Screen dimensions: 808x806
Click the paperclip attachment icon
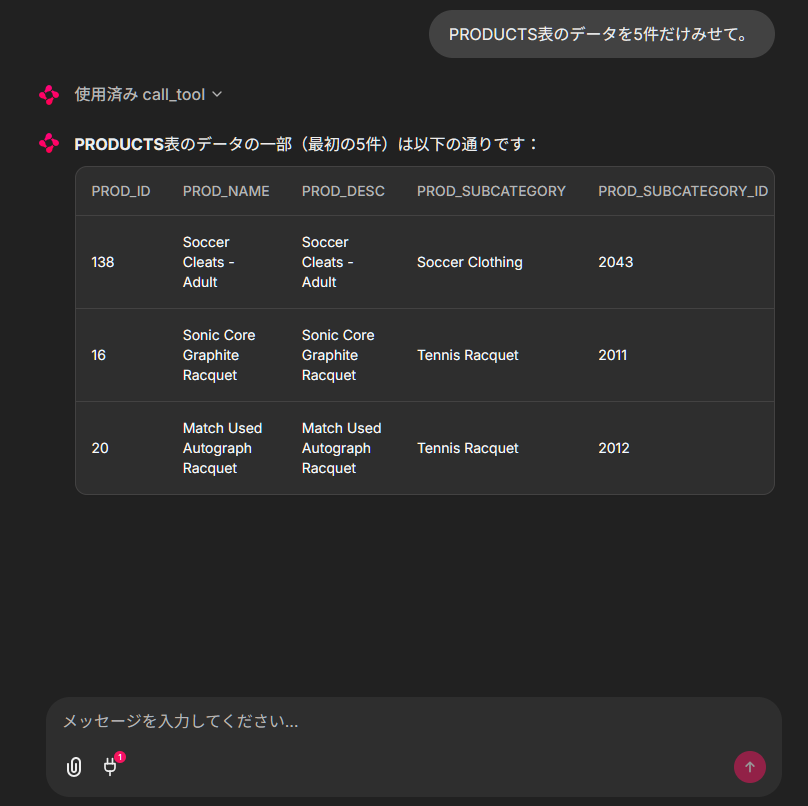[74, 767]
